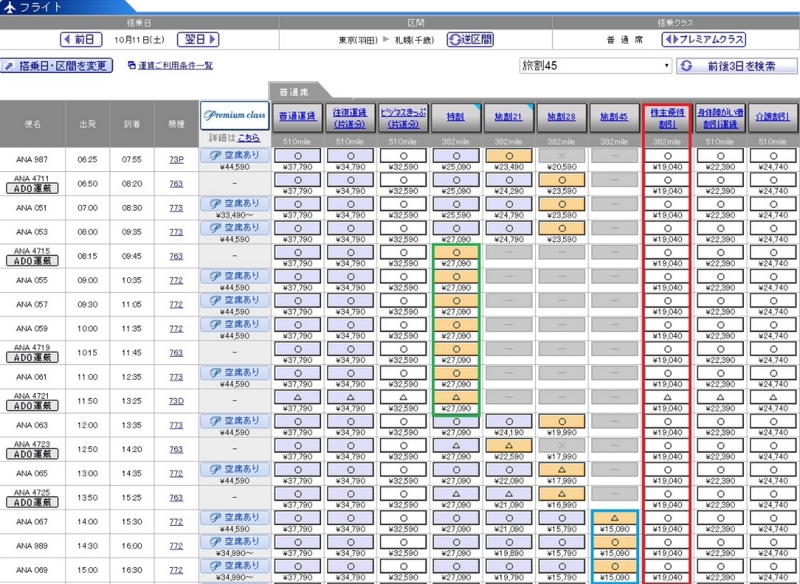Click the document icon beside 運賃ご利用条件一覧
This screenshot has width=800, height=584.
130,64
